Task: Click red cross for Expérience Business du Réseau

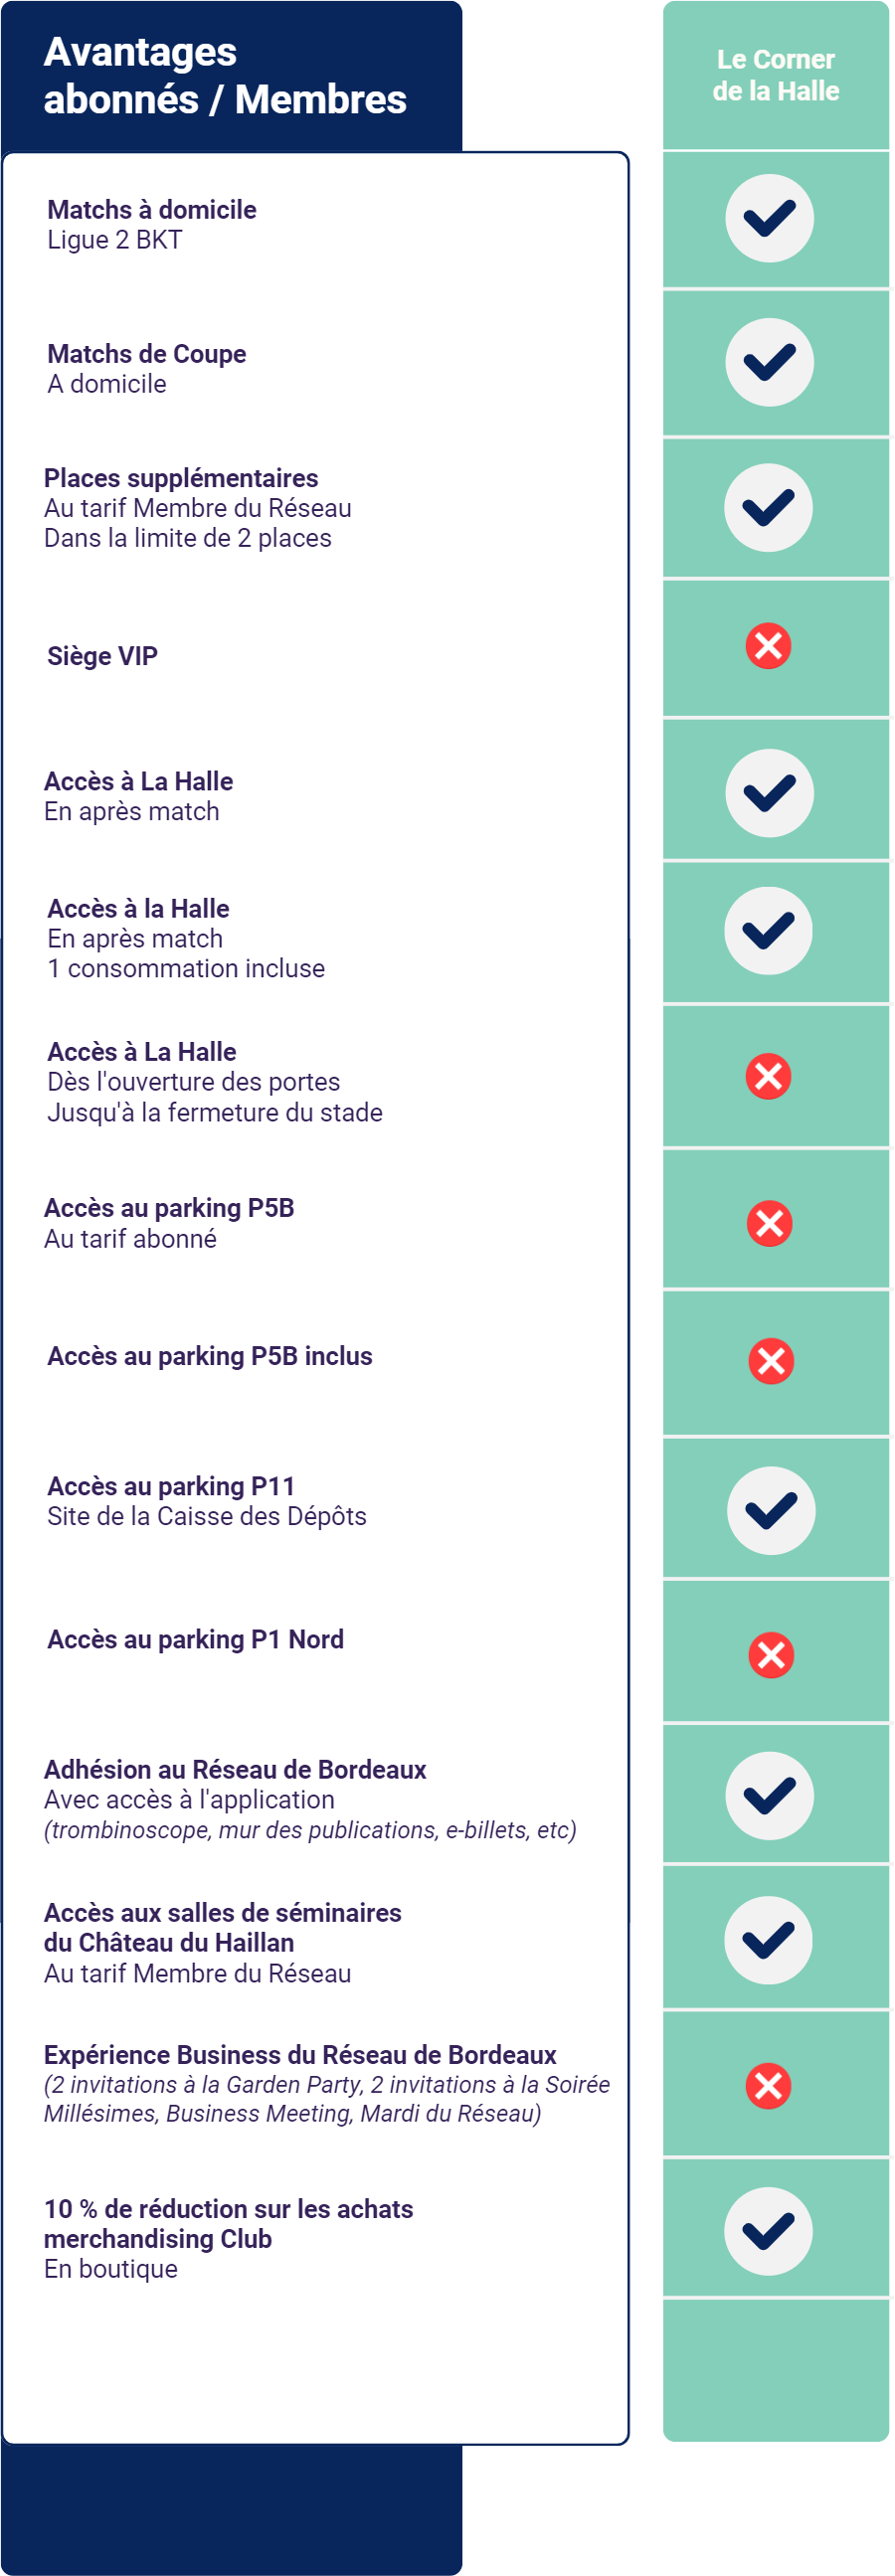Action: (768, 2086)
